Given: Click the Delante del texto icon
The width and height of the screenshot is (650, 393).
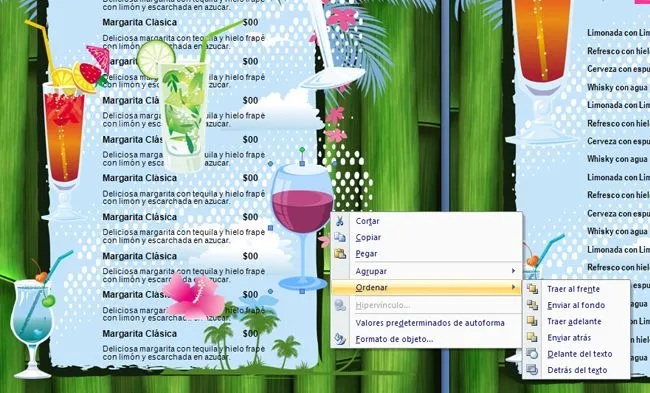Looking at the screenshot, I should (532, 354).
